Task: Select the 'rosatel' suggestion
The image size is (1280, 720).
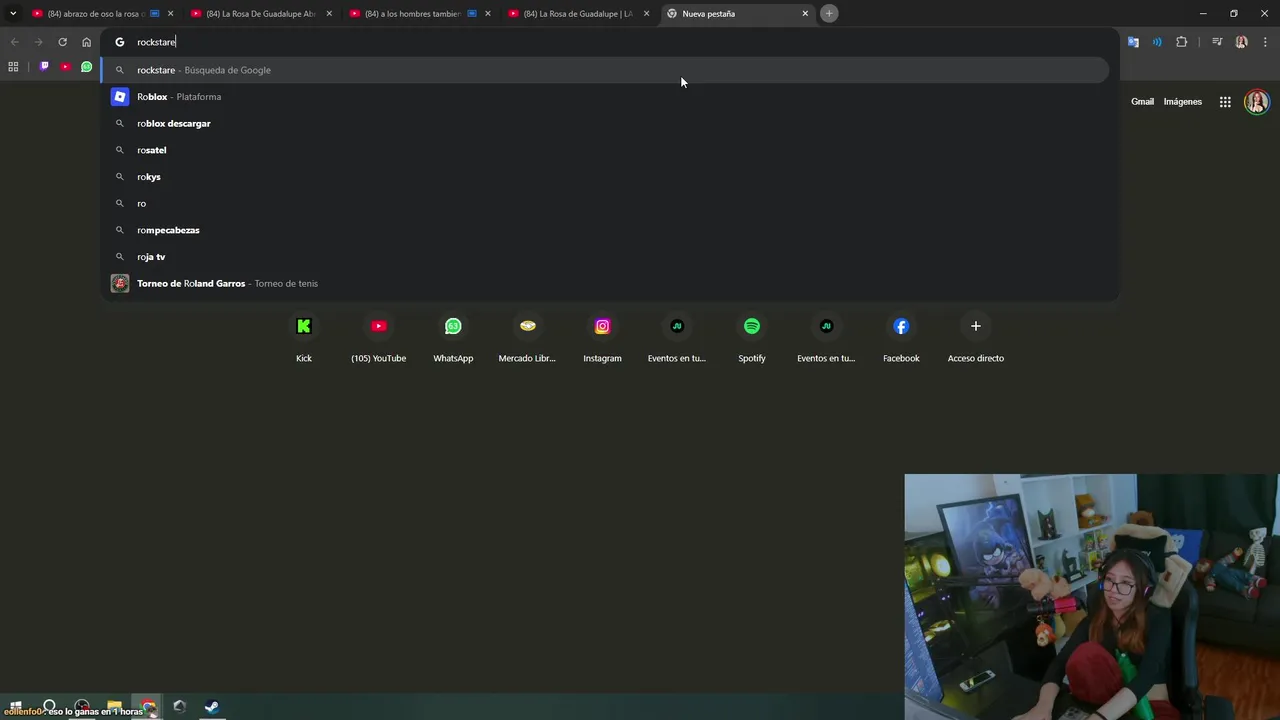Action: click(605, 150)
